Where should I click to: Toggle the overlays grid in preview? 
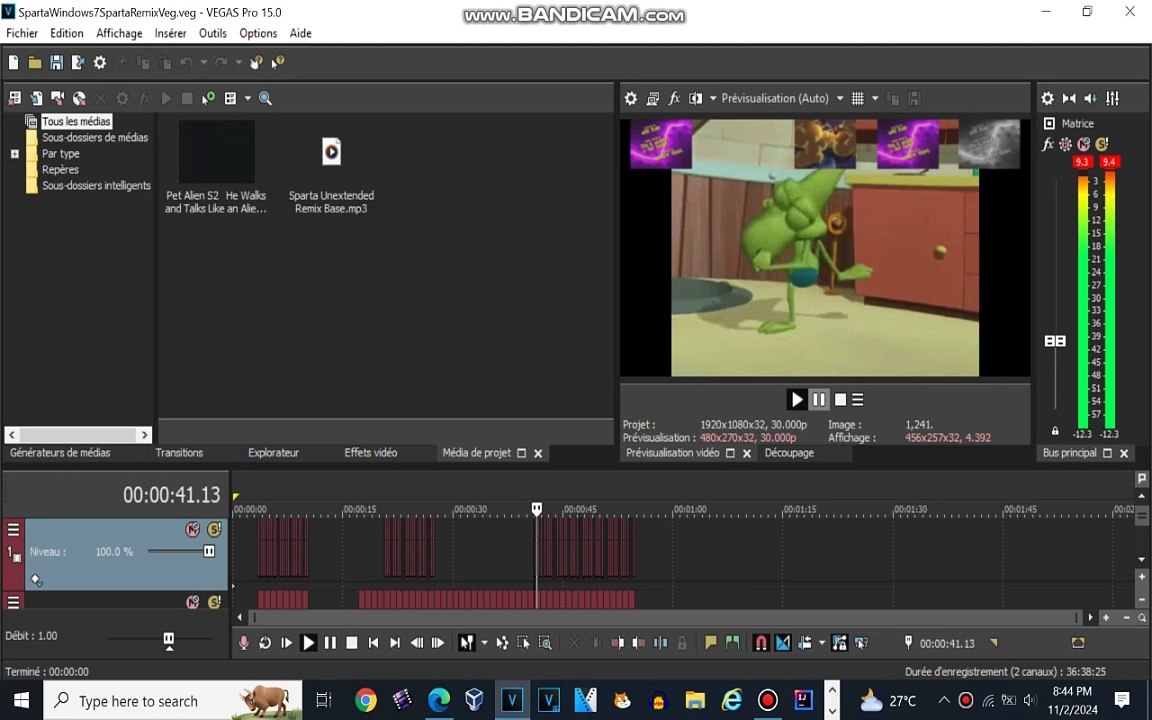pos(857,98)
